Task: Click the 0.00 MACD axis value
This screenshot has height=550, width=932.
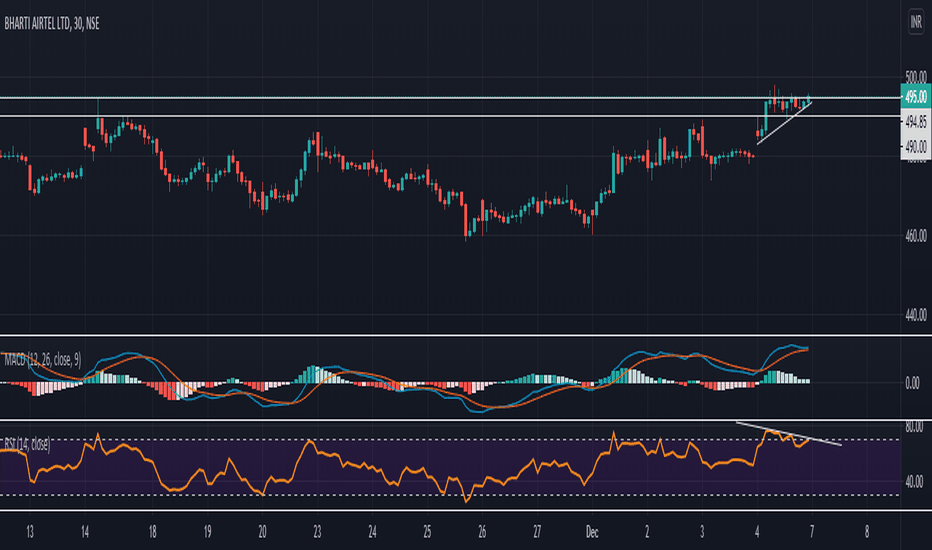Action: tap(912, 384)
